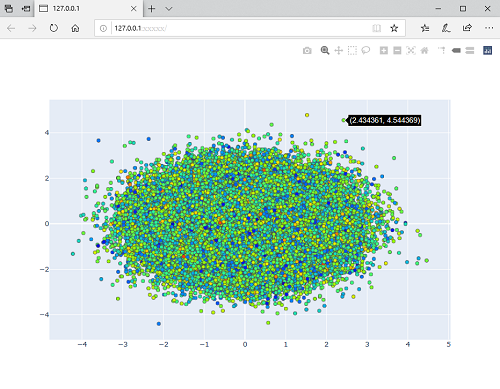Enable compare data on hover
Image resolution: width=500 pixels, height=389 pixels.
[470, 50]
